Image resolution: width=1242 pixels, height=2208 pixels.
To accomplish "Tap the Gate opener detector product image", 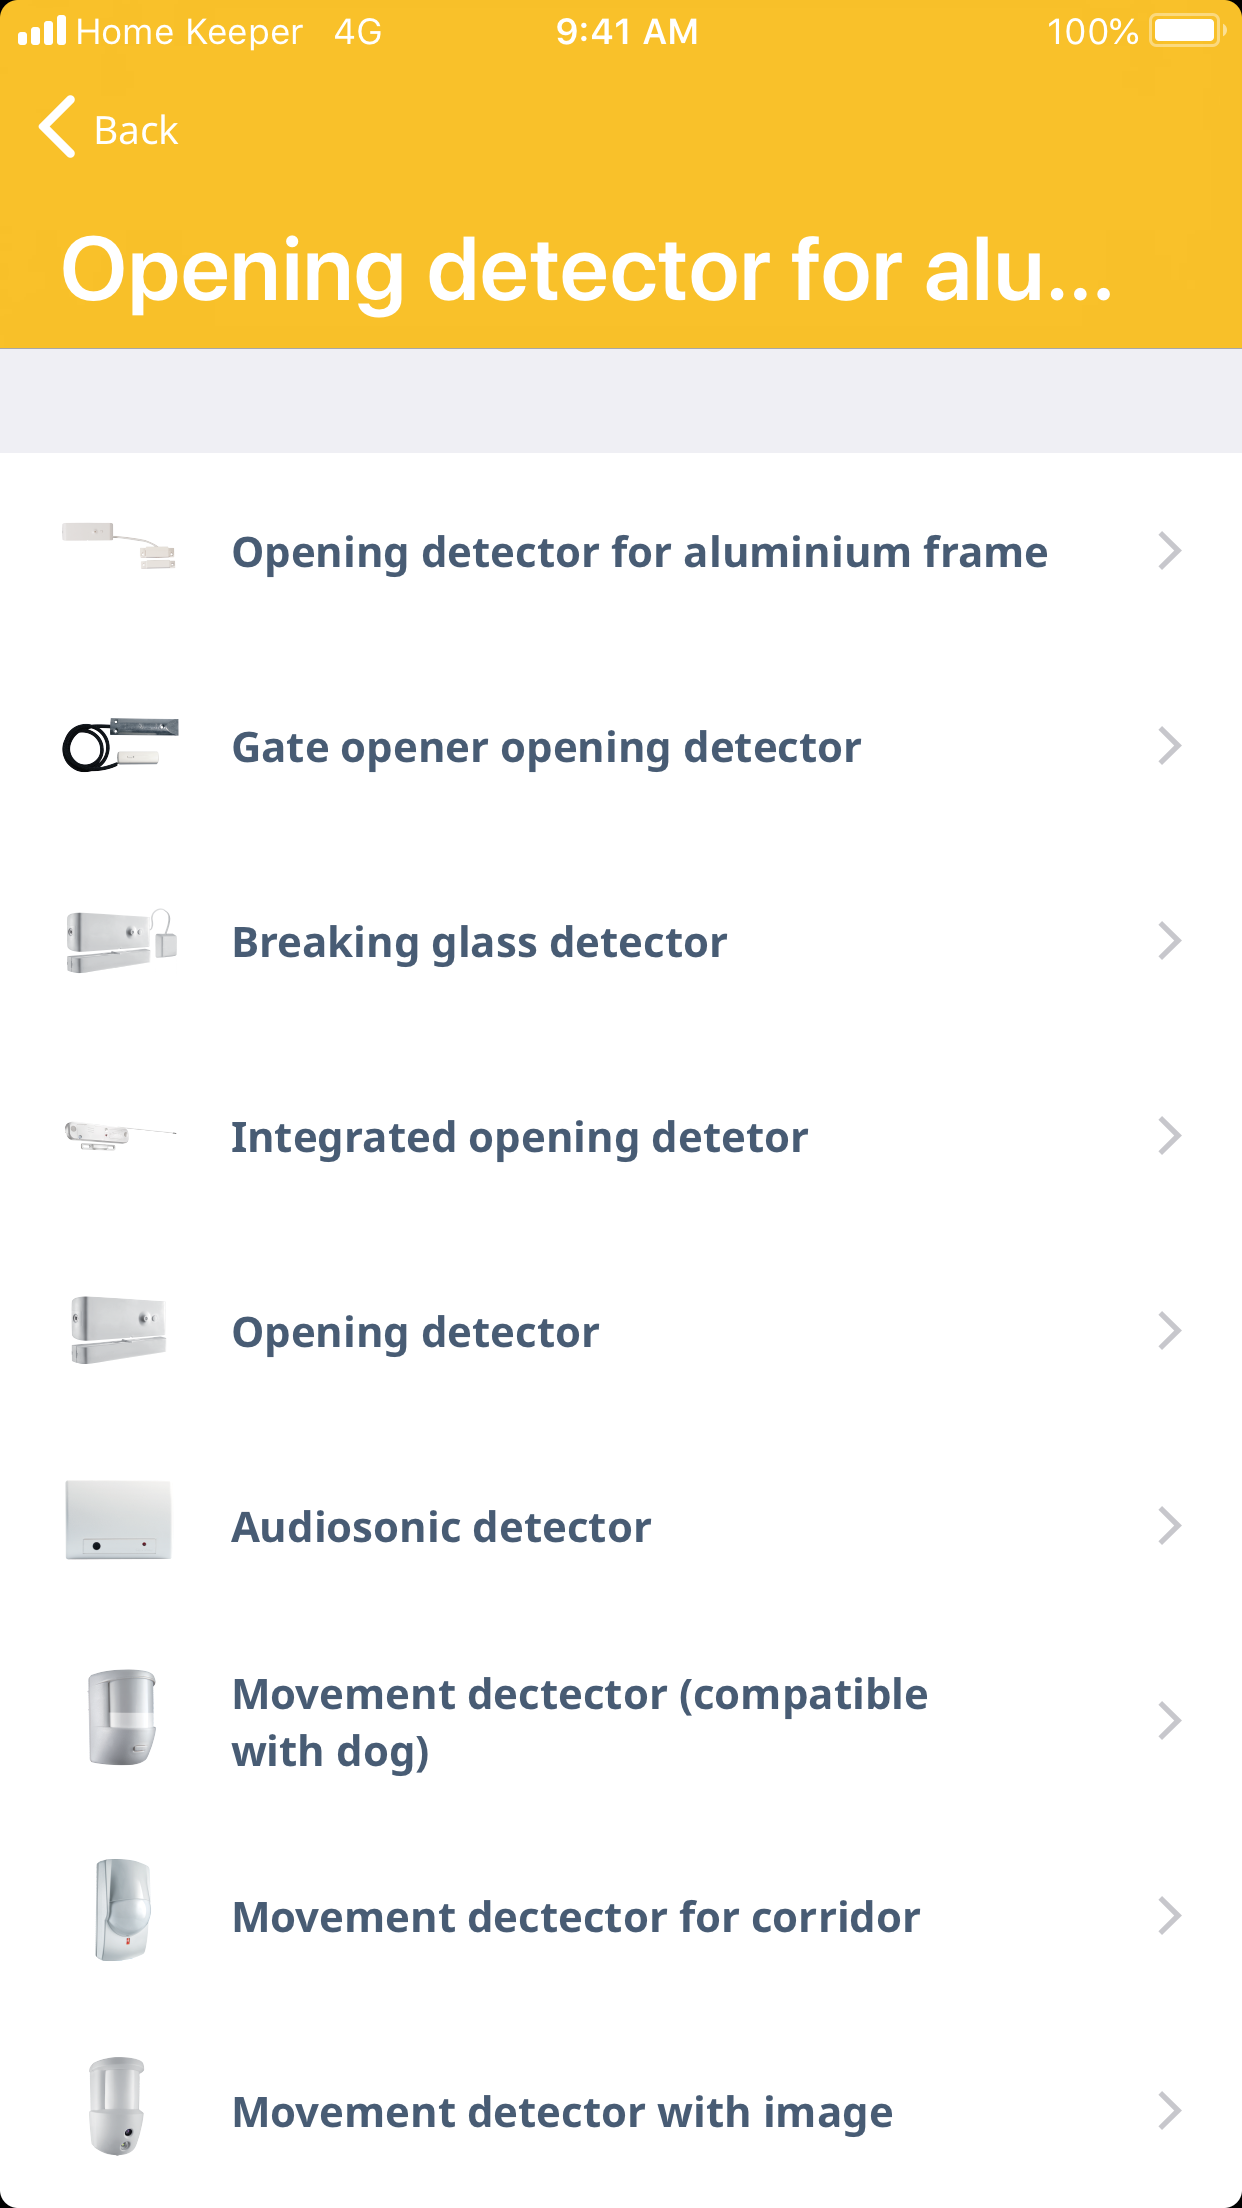I will [x=121, y=745].
